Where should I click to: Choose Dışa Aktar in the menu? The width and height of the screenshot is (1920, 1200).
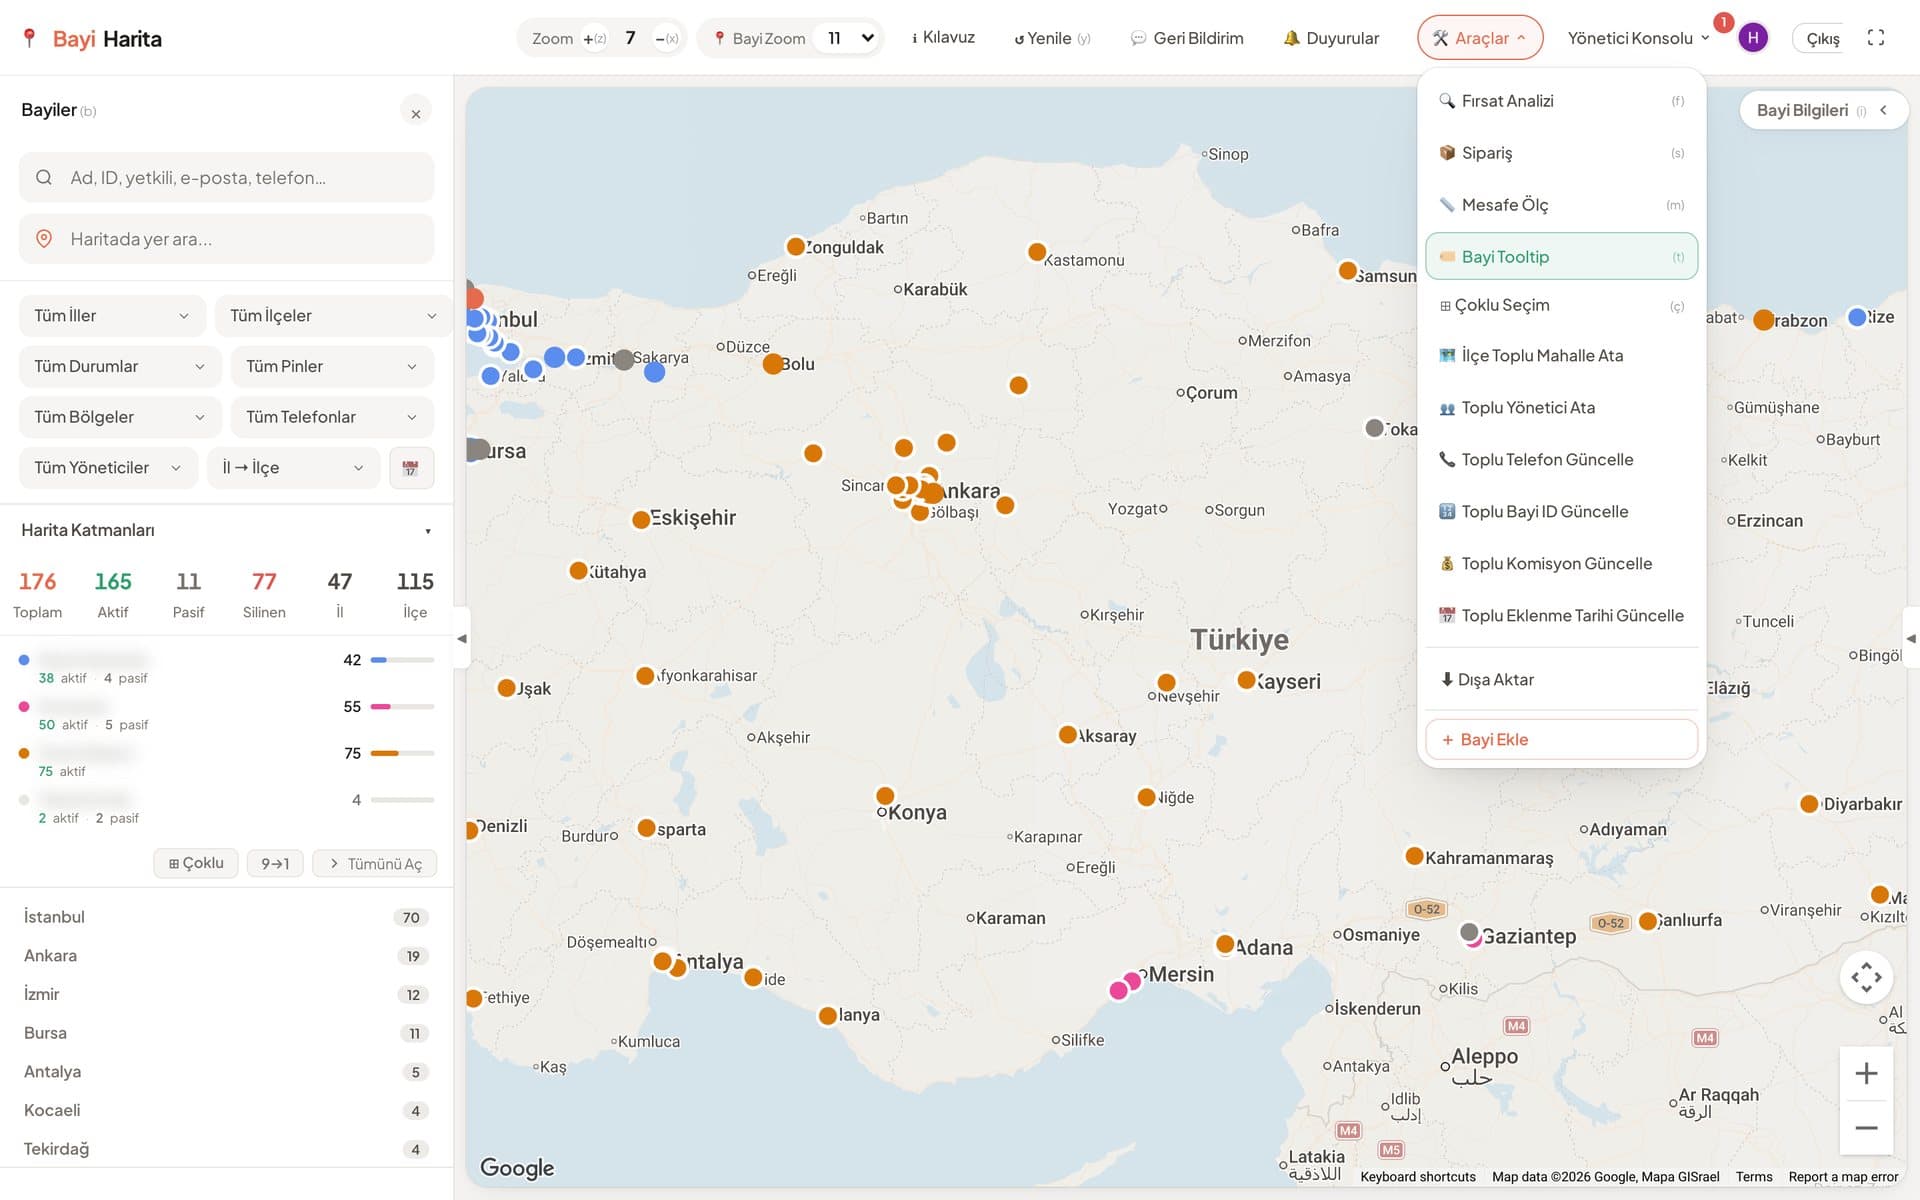coord(1561,680)
